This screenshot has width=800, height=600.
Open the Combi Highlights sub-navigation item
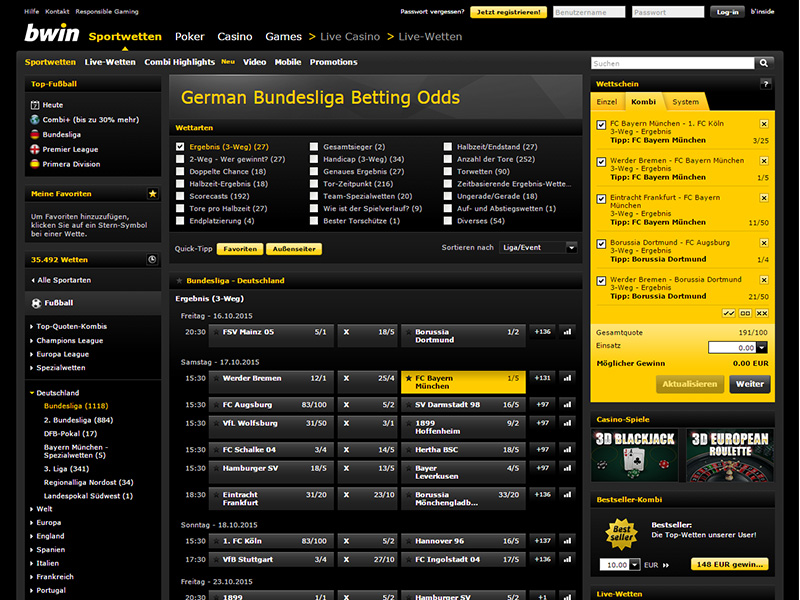click(x=180, y=62)
